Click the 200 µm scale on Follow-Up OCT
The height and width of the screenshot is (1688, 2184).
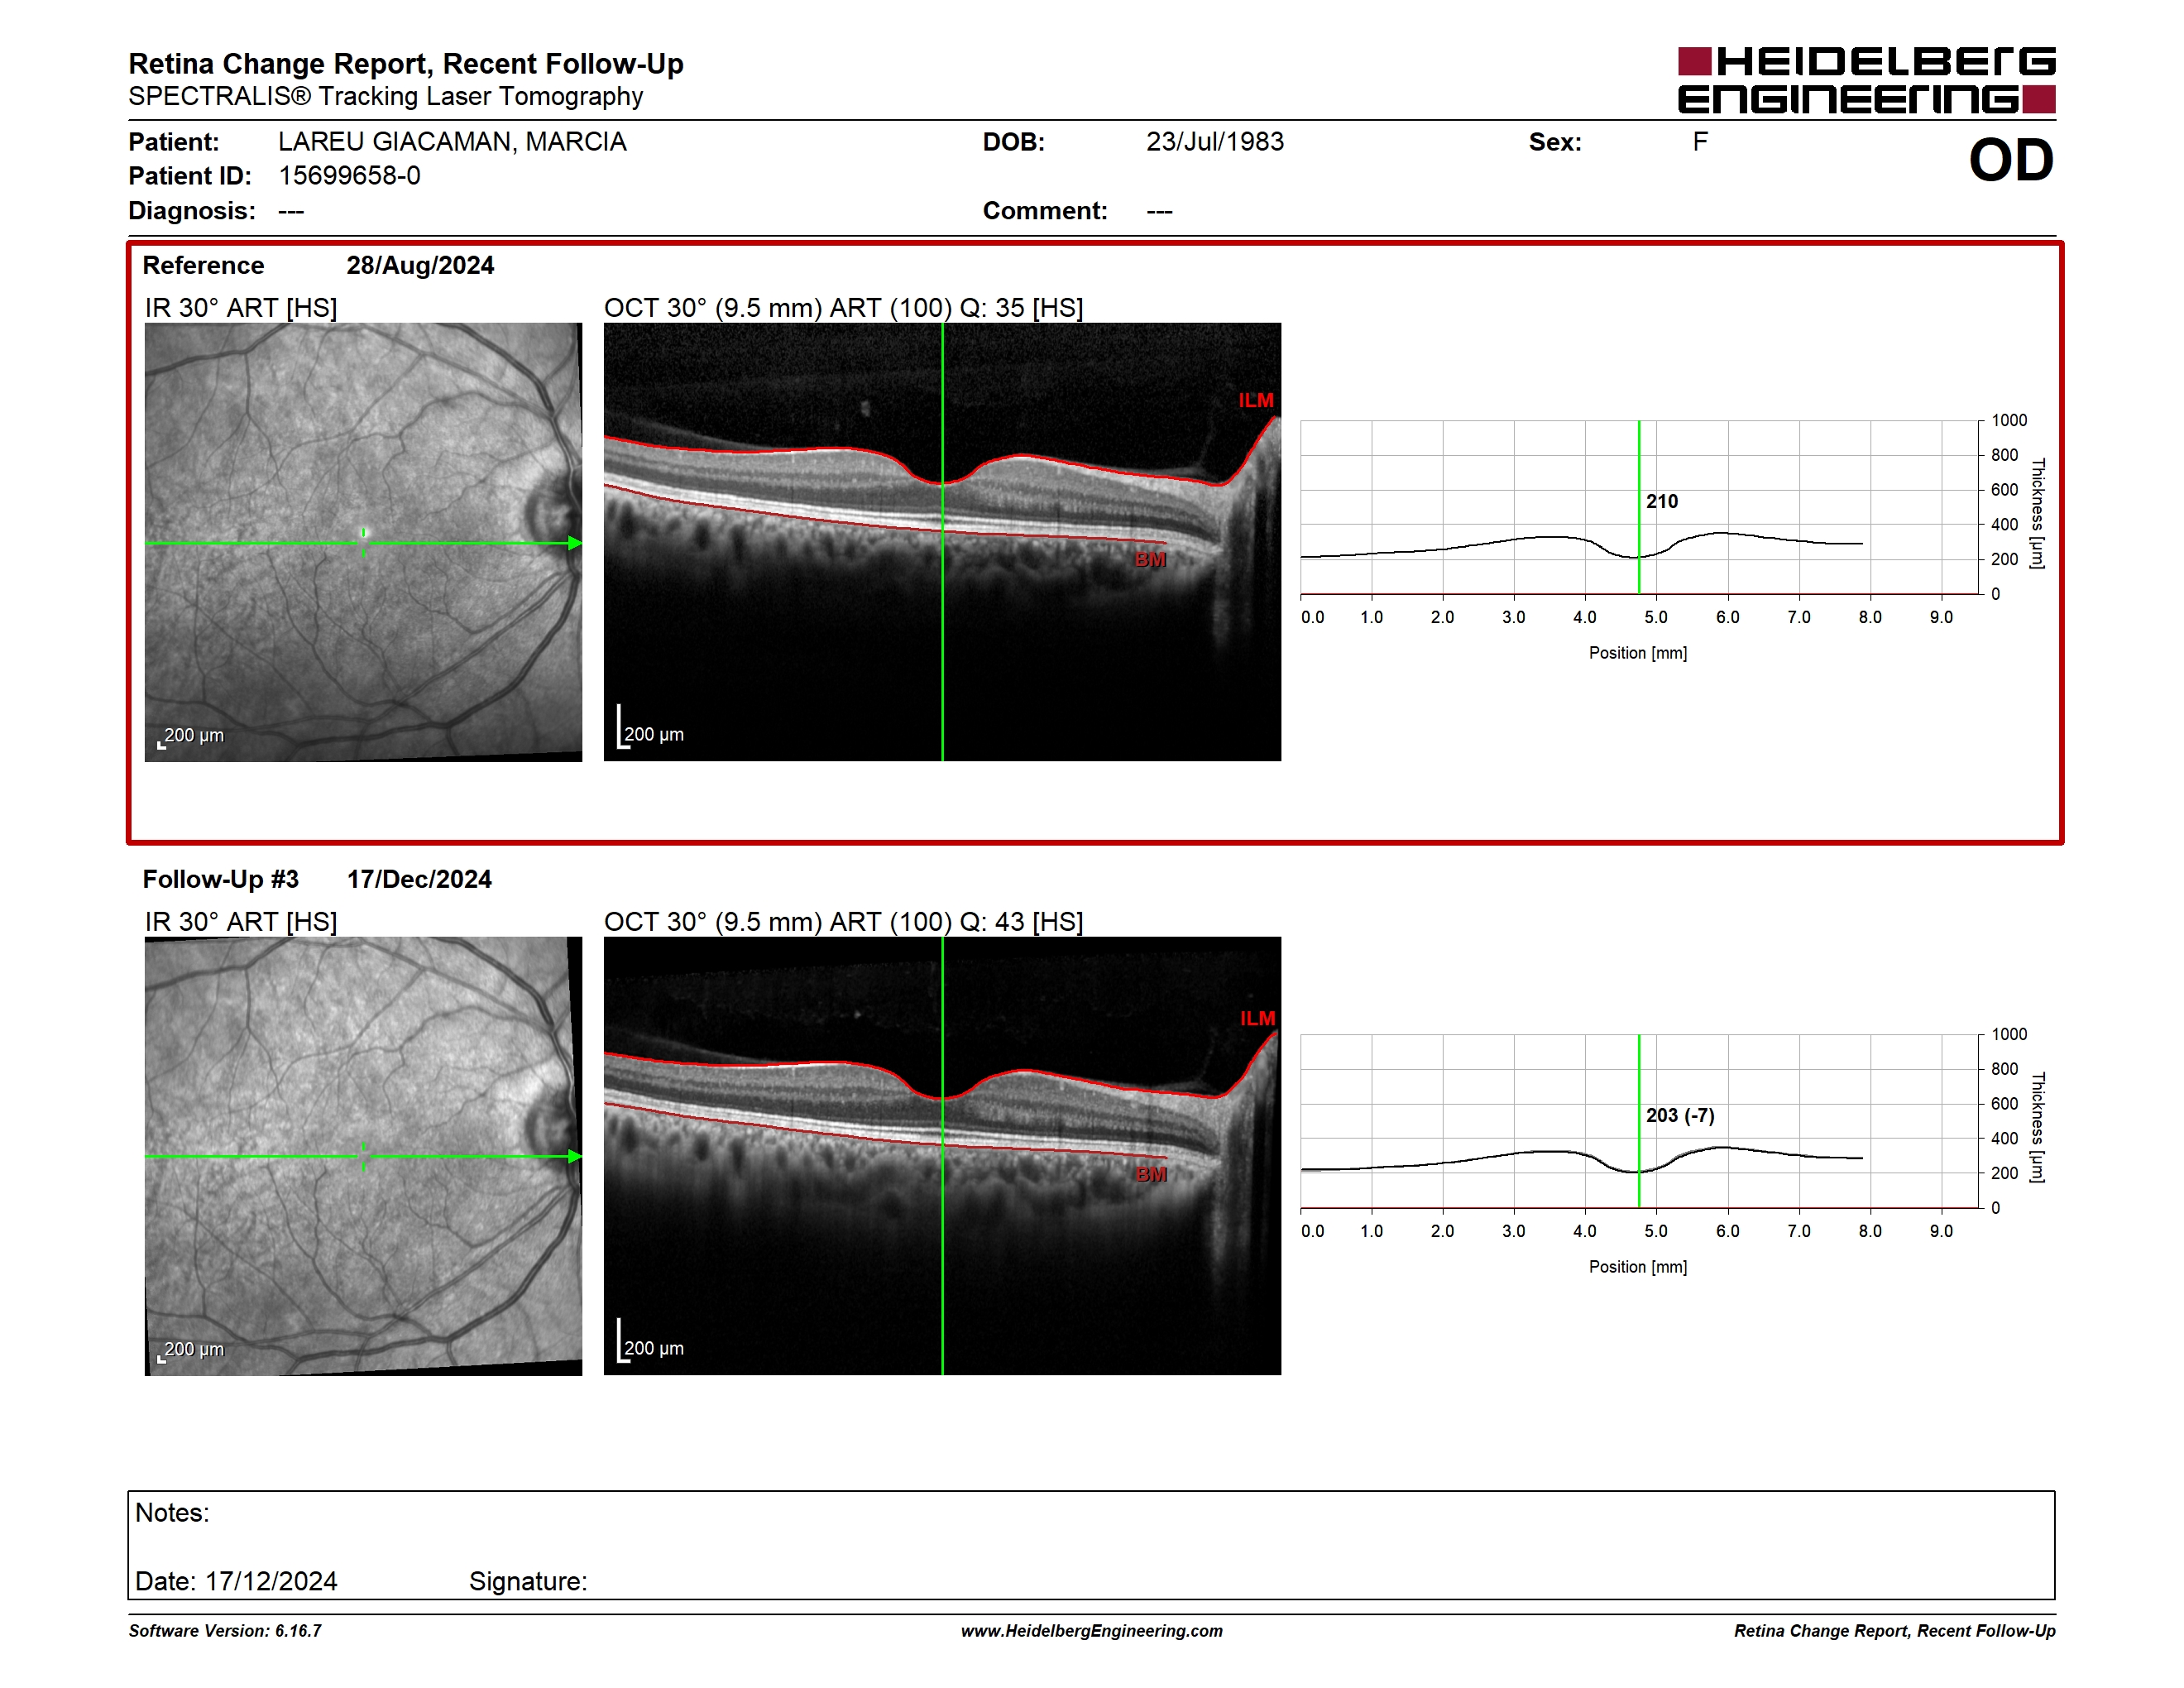coord(650,1343)
